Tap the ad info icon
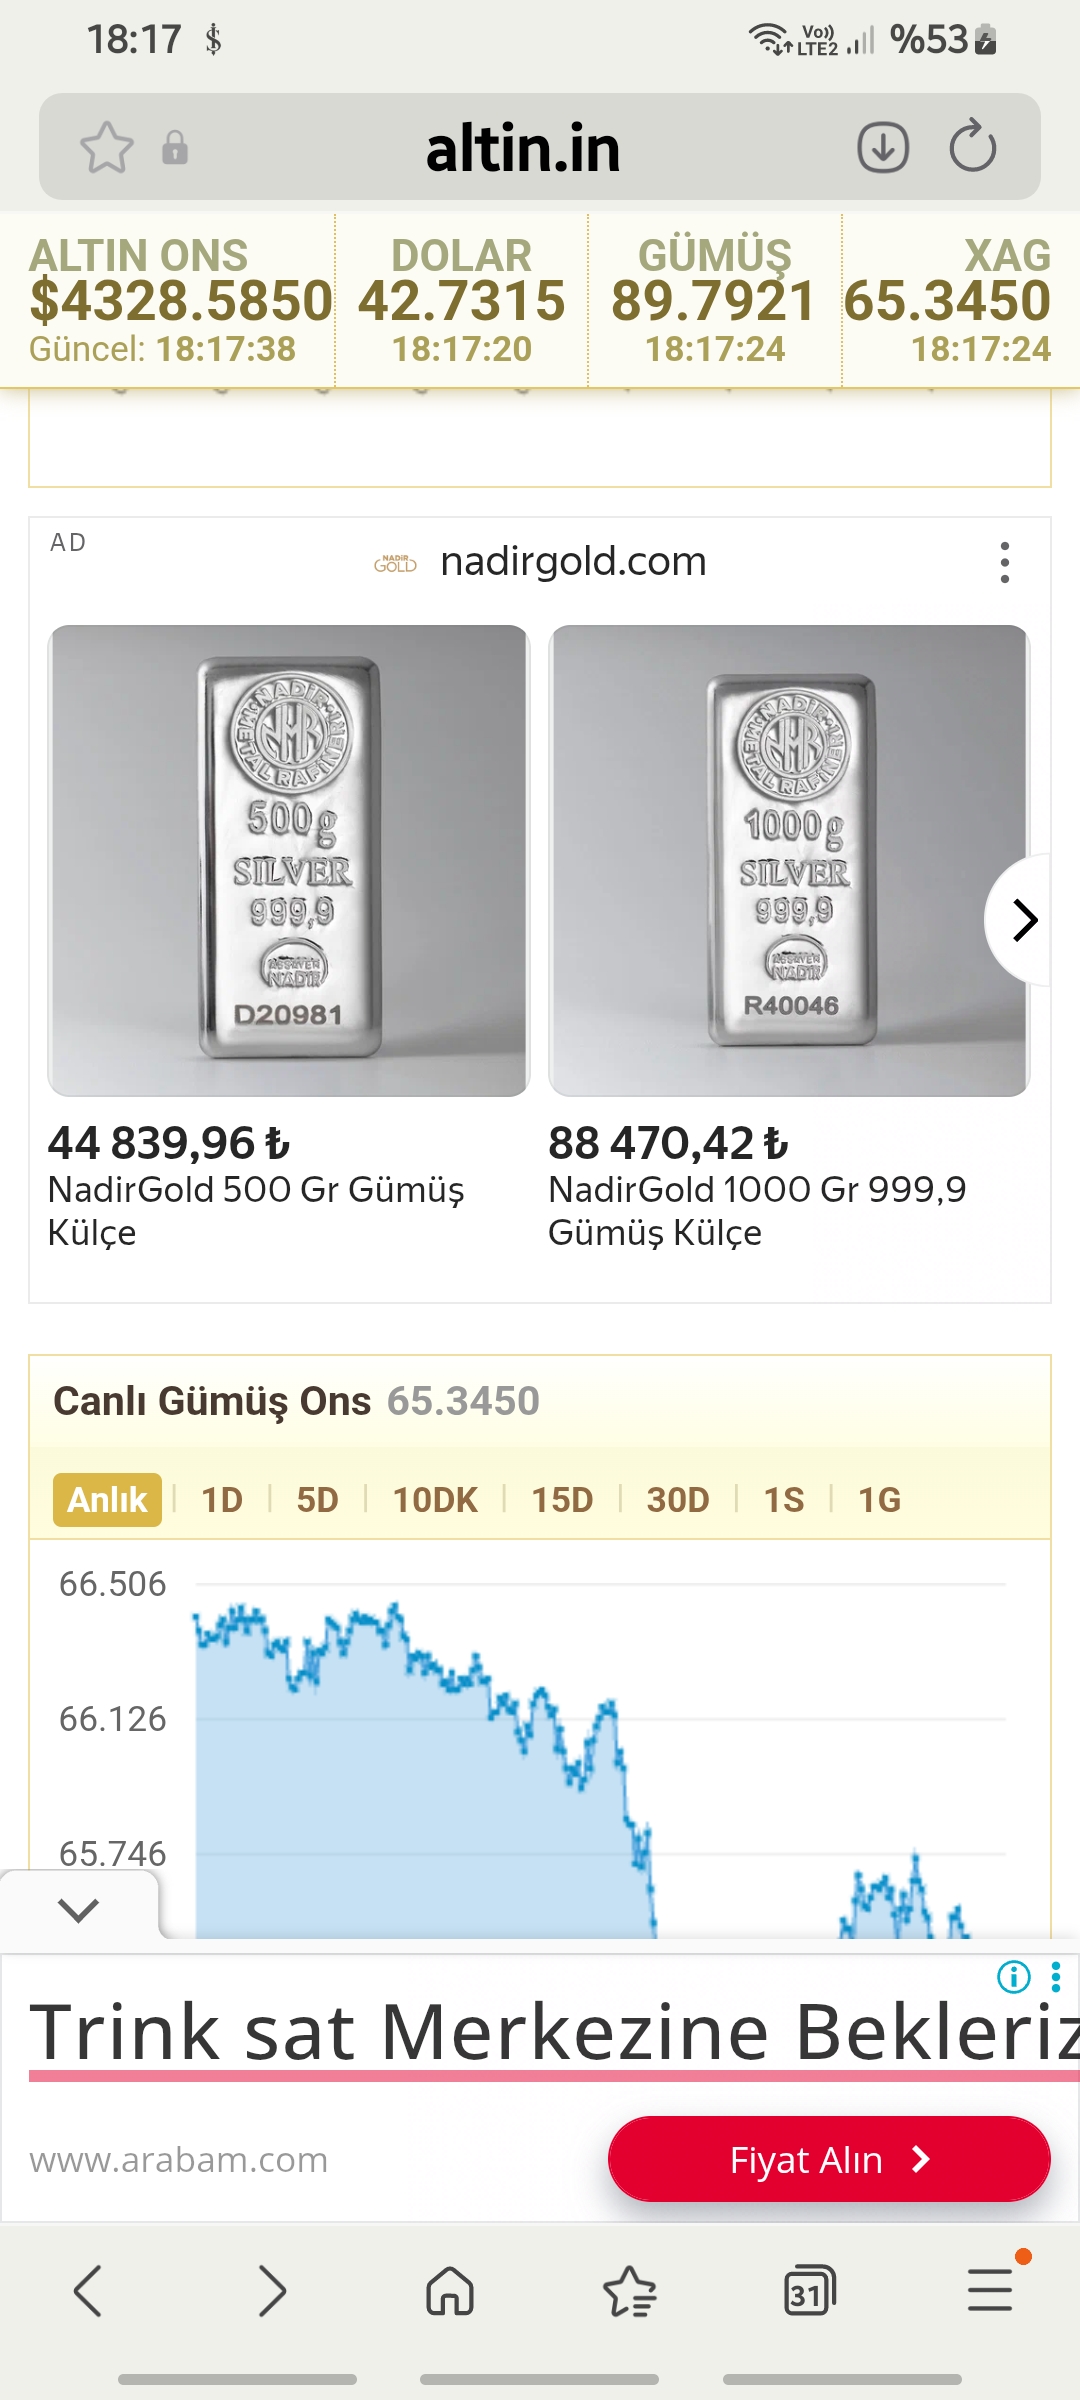The width and height of the screenshot is (1080, 2400). (x=1014, y=1977)
